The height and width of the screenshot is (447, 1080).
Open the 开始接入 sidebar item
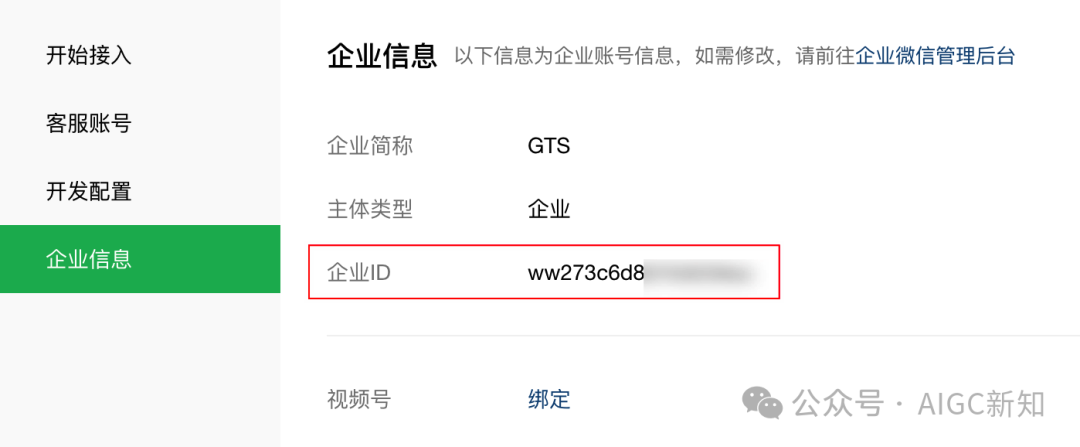(x=88, y=55)
